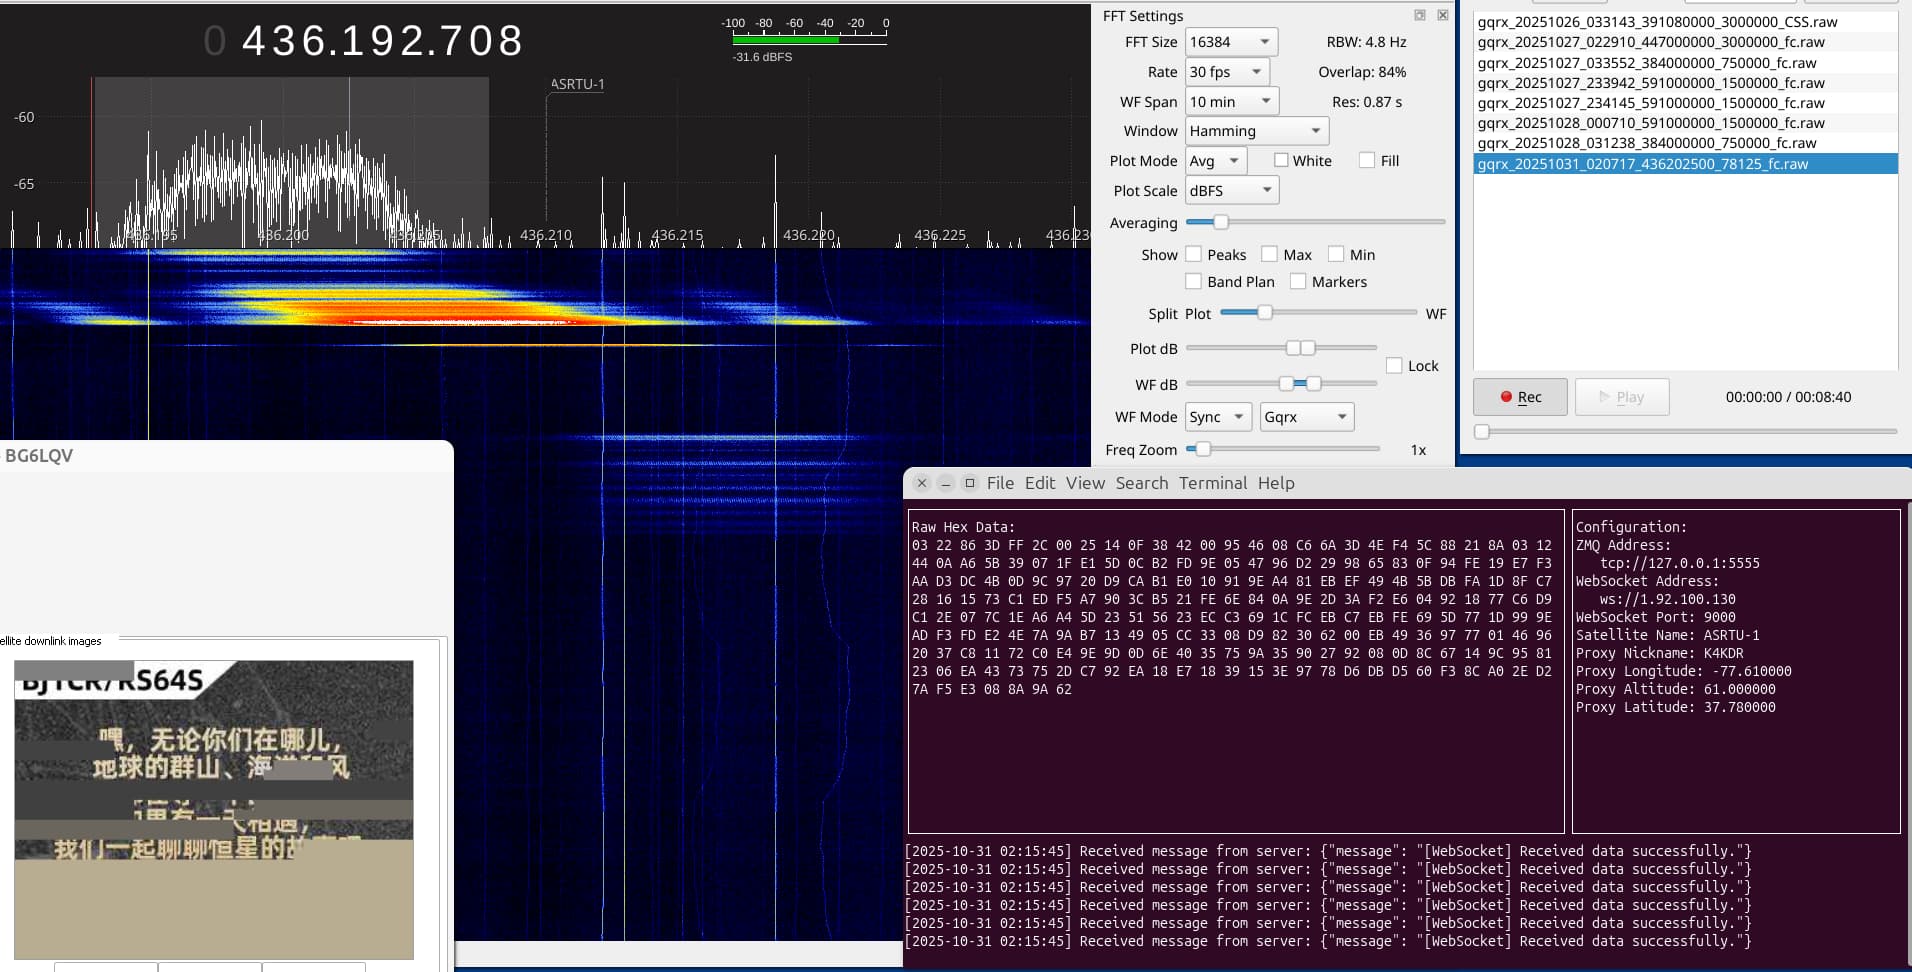
Task: Enable the Peaks checkbox
Action: (1194, 254)
